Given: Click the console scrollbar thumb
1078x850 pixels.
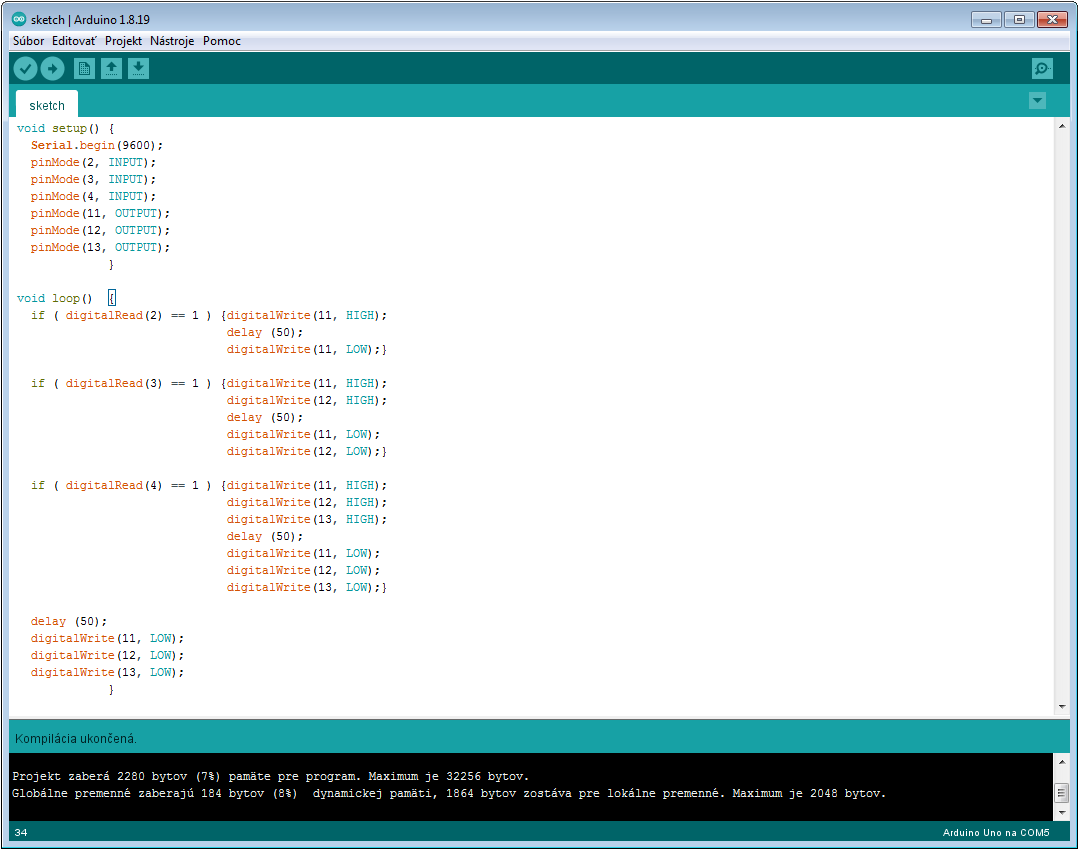Looking at the screenshot, I should pos(1062,792).
